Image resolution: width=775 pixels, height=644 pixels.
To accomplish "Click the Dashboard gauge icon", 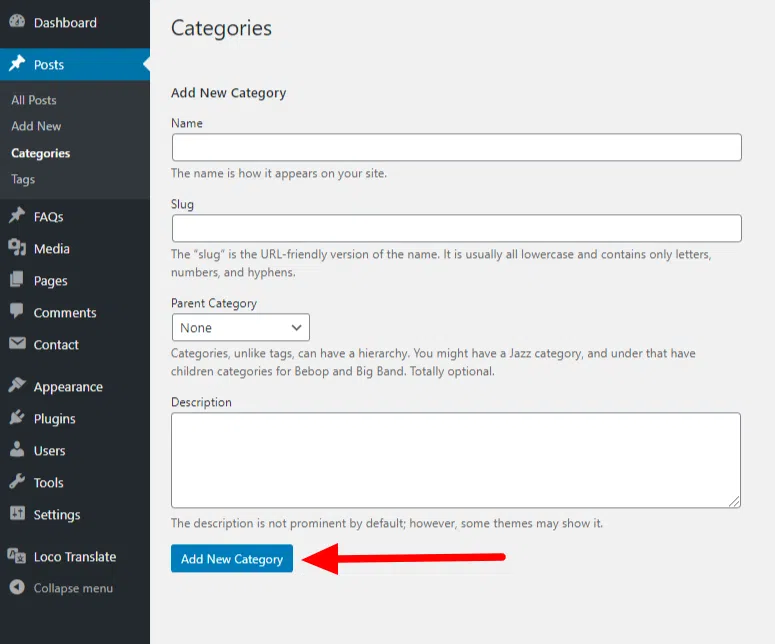I will pyautogui.click(x=17, y=22).
